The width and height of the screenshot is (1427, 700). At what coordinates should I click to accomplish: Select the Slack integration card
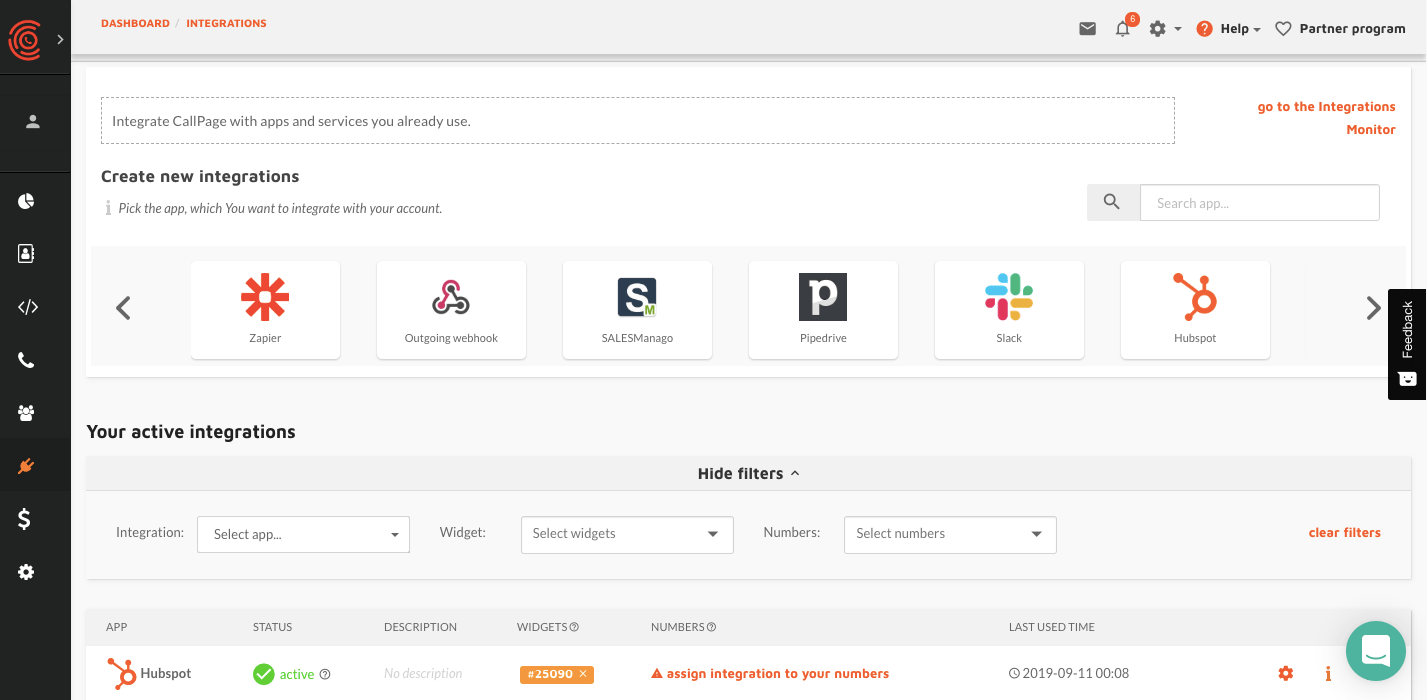(x=1009, y=309)
